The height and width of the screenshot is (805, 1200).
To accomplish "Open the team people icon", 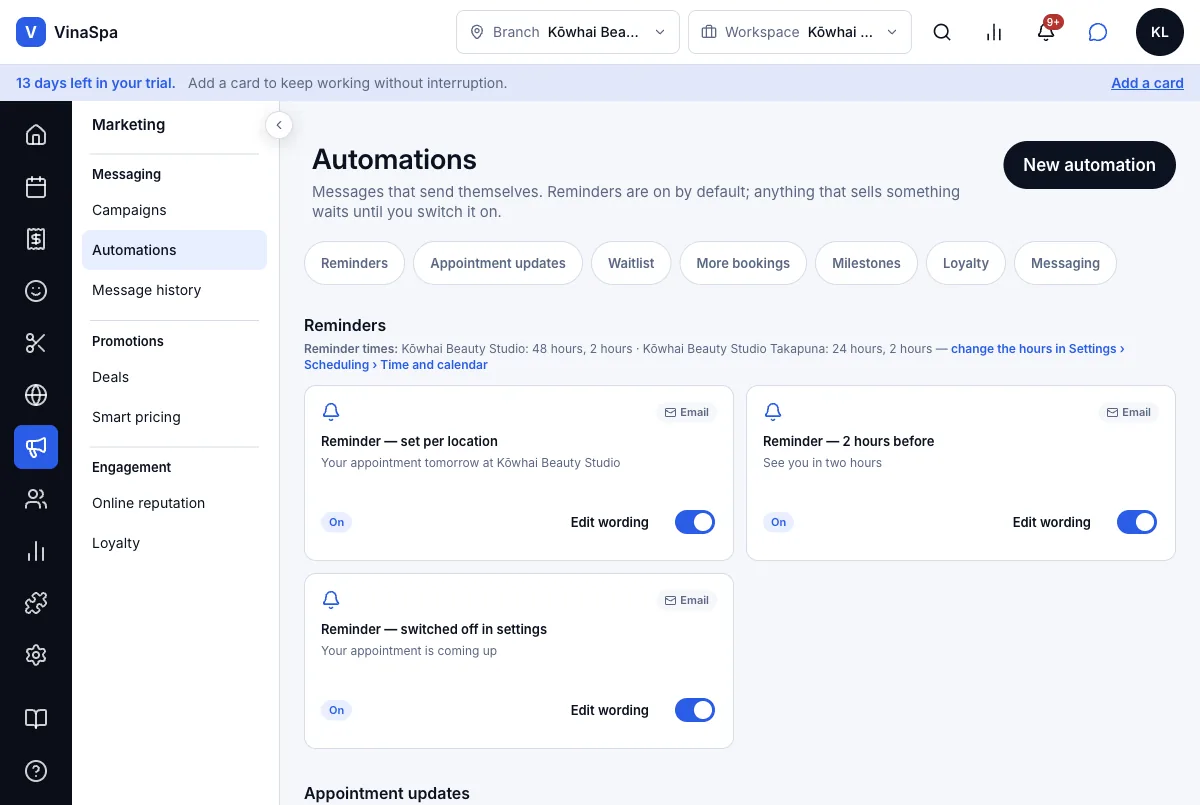I will click(x=36, y=499).
